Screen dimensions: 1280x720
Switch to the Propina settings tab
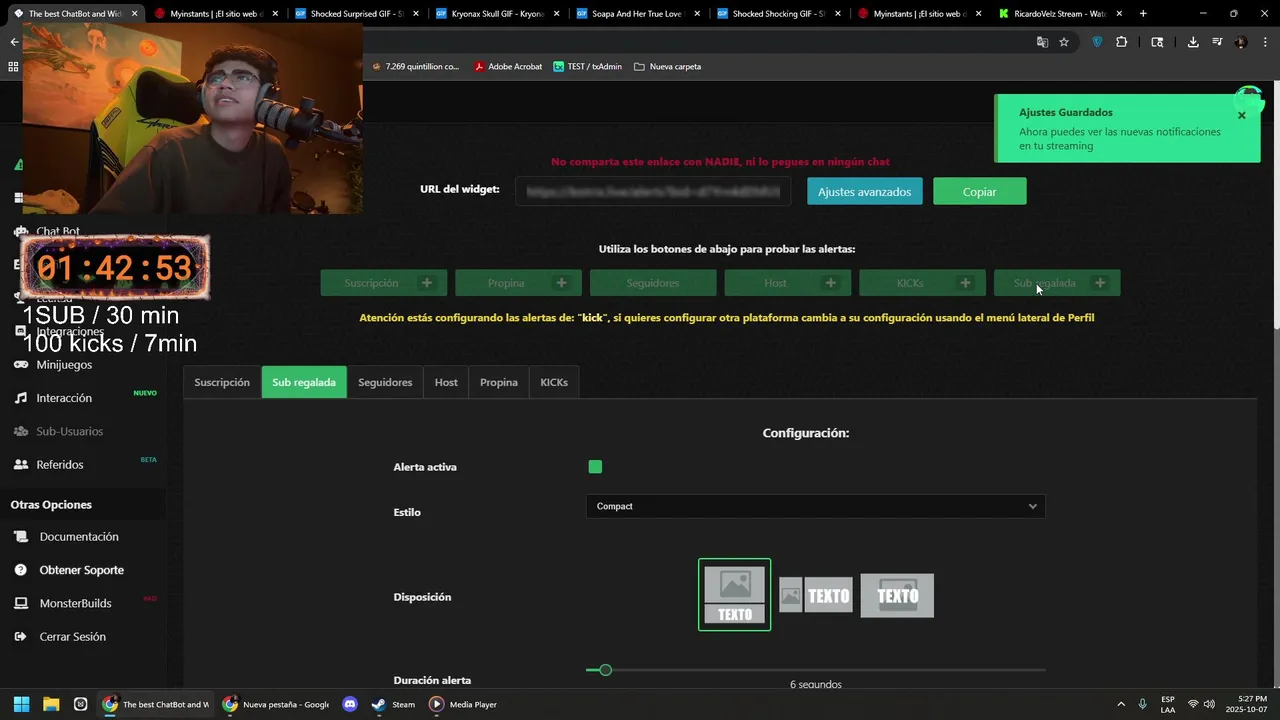[x=499, y=382]
